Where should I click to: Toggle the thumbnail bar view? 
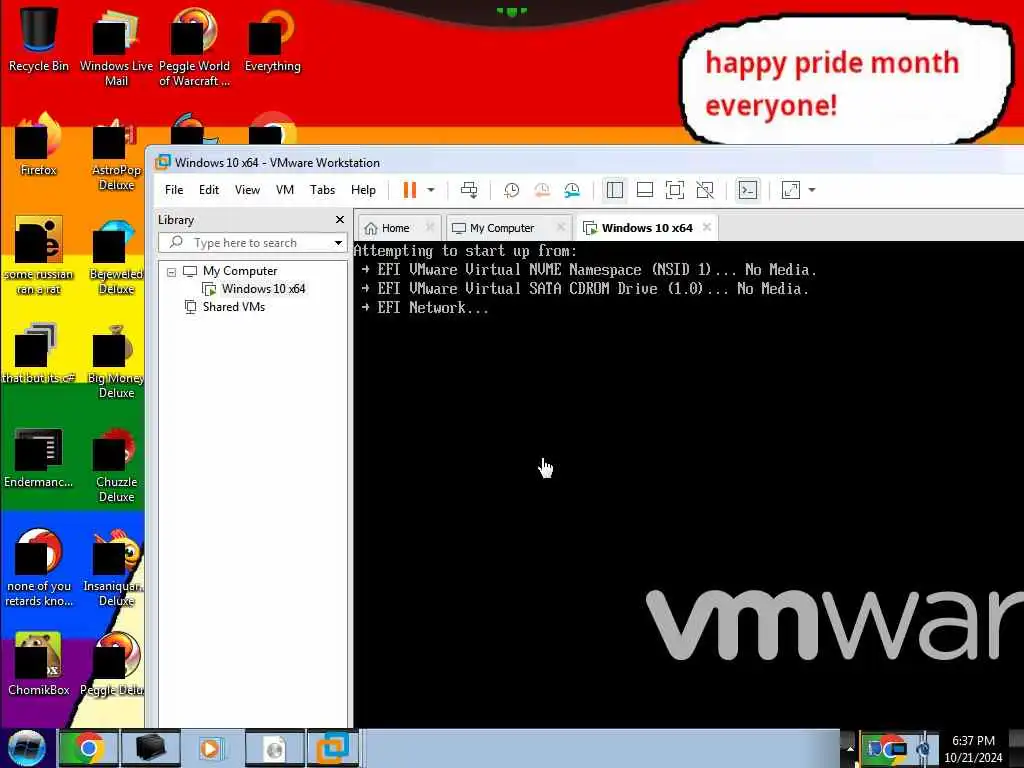(x=645, y=190)
